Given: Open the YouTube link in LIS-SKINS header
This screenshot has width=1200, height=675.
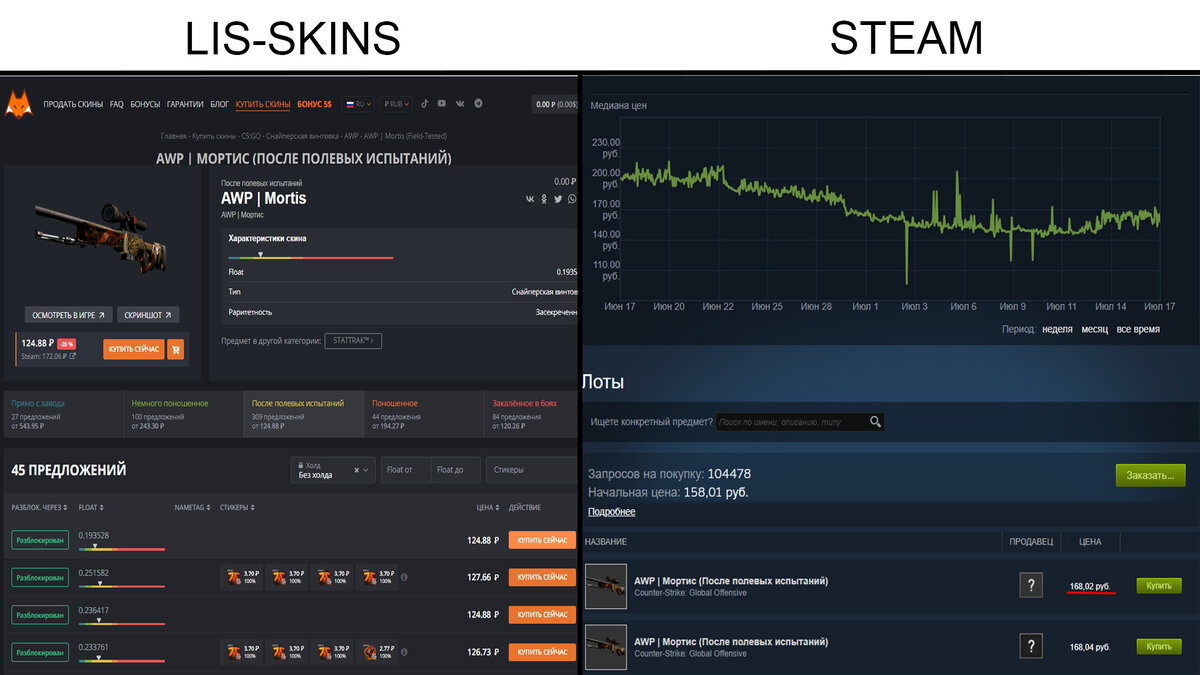Looking at the screenshot, I should 442,104.
